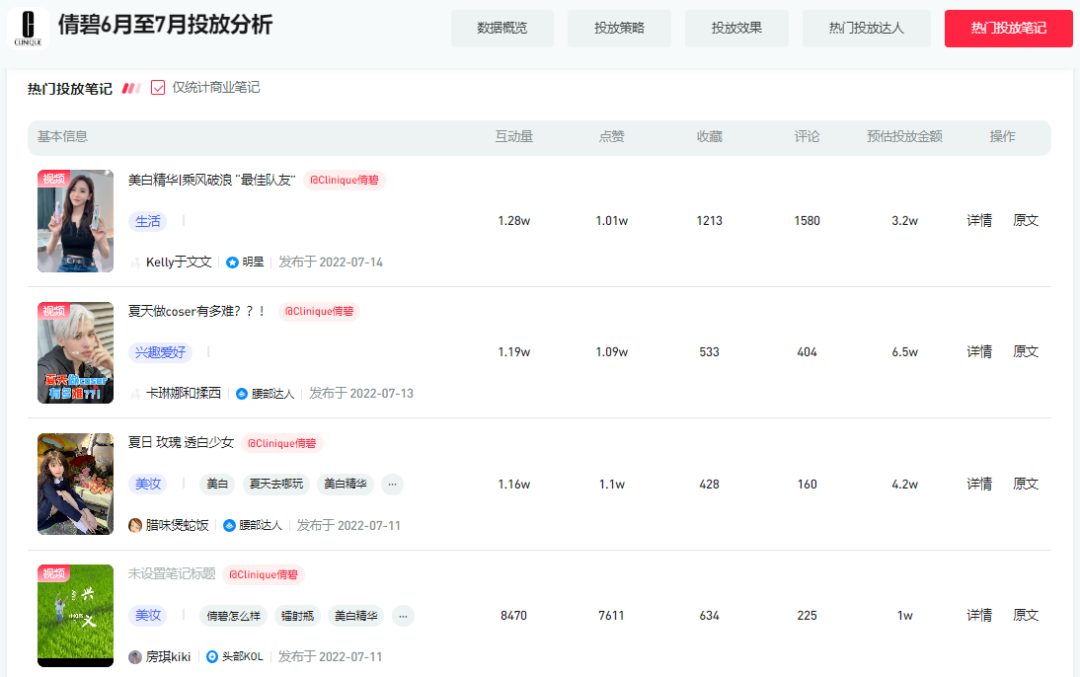Click the 腰部达人 badge icon for 腊味煲蛇饭

tap(229, 525)
